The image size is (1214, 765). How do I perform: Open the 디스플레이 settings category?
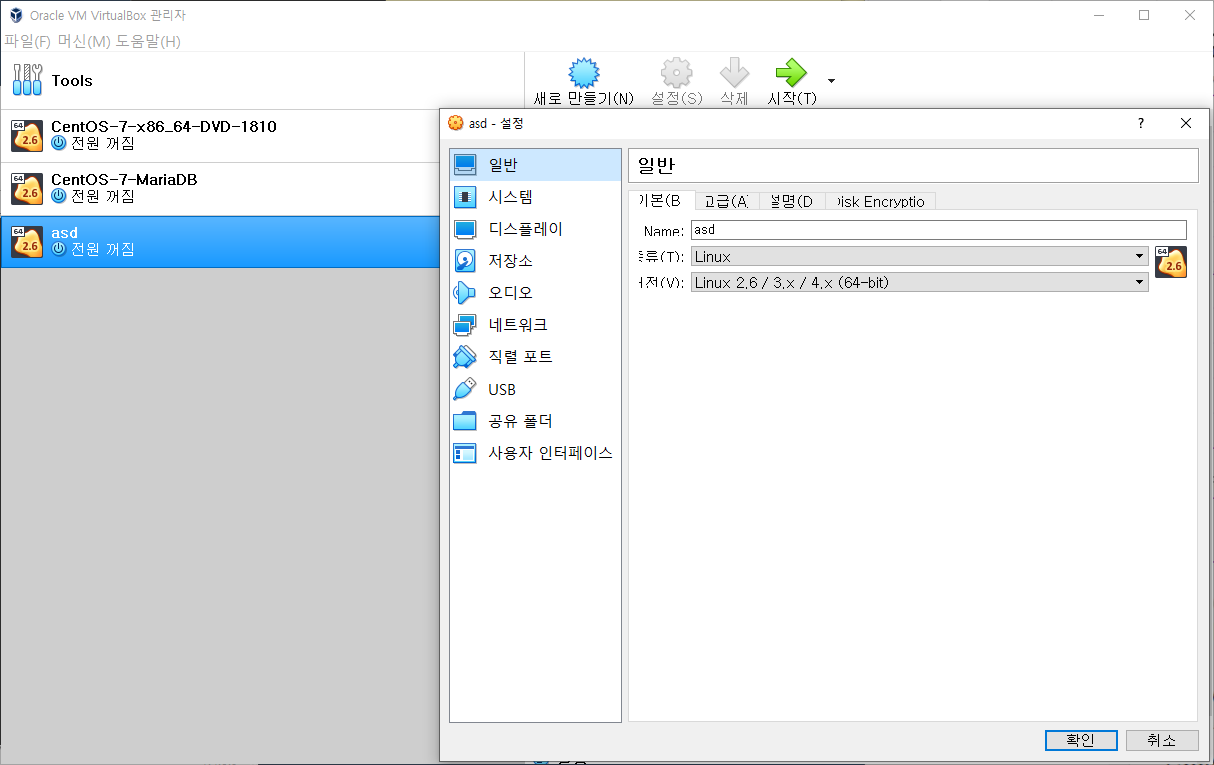pyautogui.click(x=535, y=229)
